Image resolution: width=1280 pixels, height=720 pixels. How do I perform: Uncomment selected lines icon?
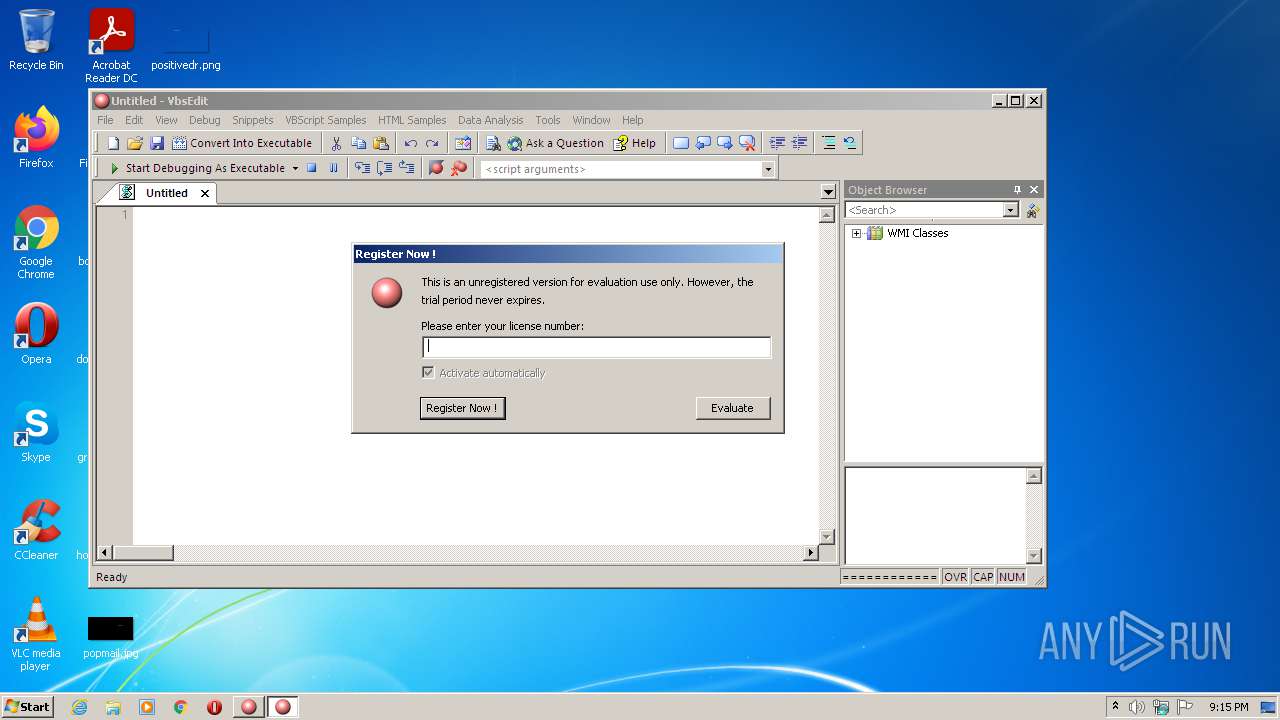click(x=850, y=143)
